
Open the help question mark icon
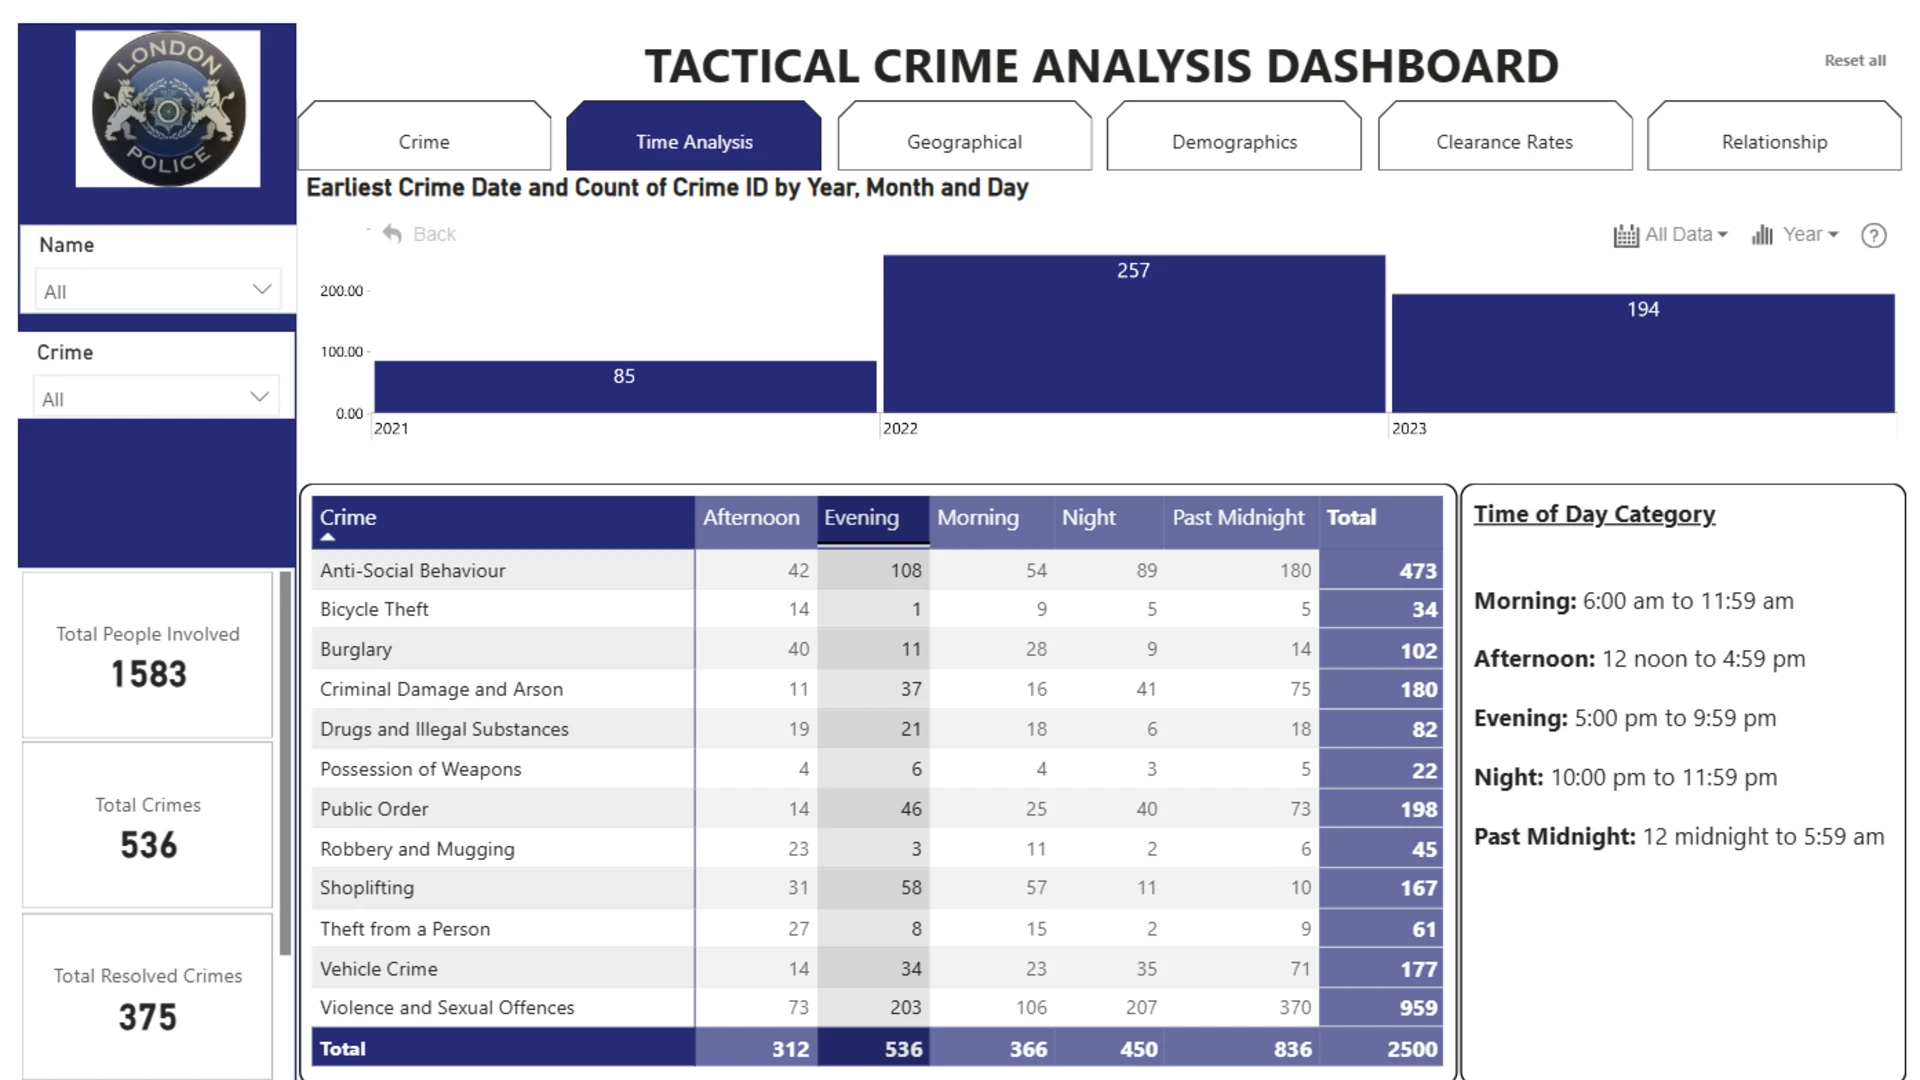[x=1873, y=235]
